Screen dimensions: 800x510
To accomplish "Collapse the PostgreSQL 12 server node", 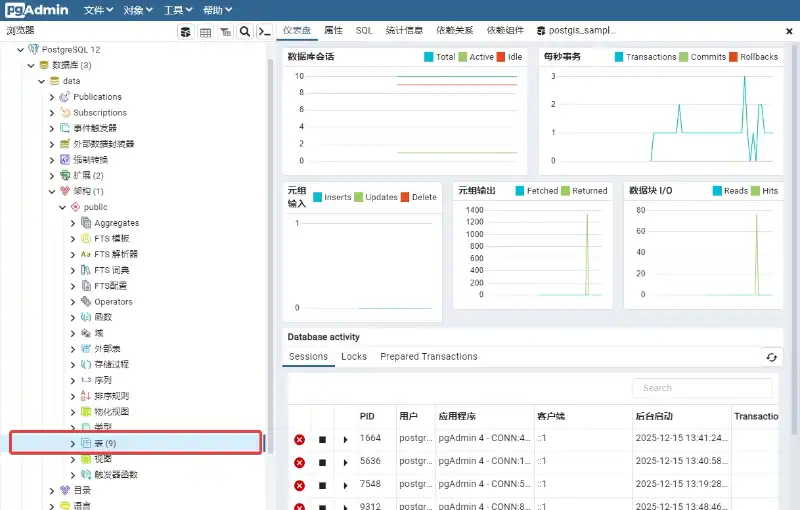I will [20, 50].
